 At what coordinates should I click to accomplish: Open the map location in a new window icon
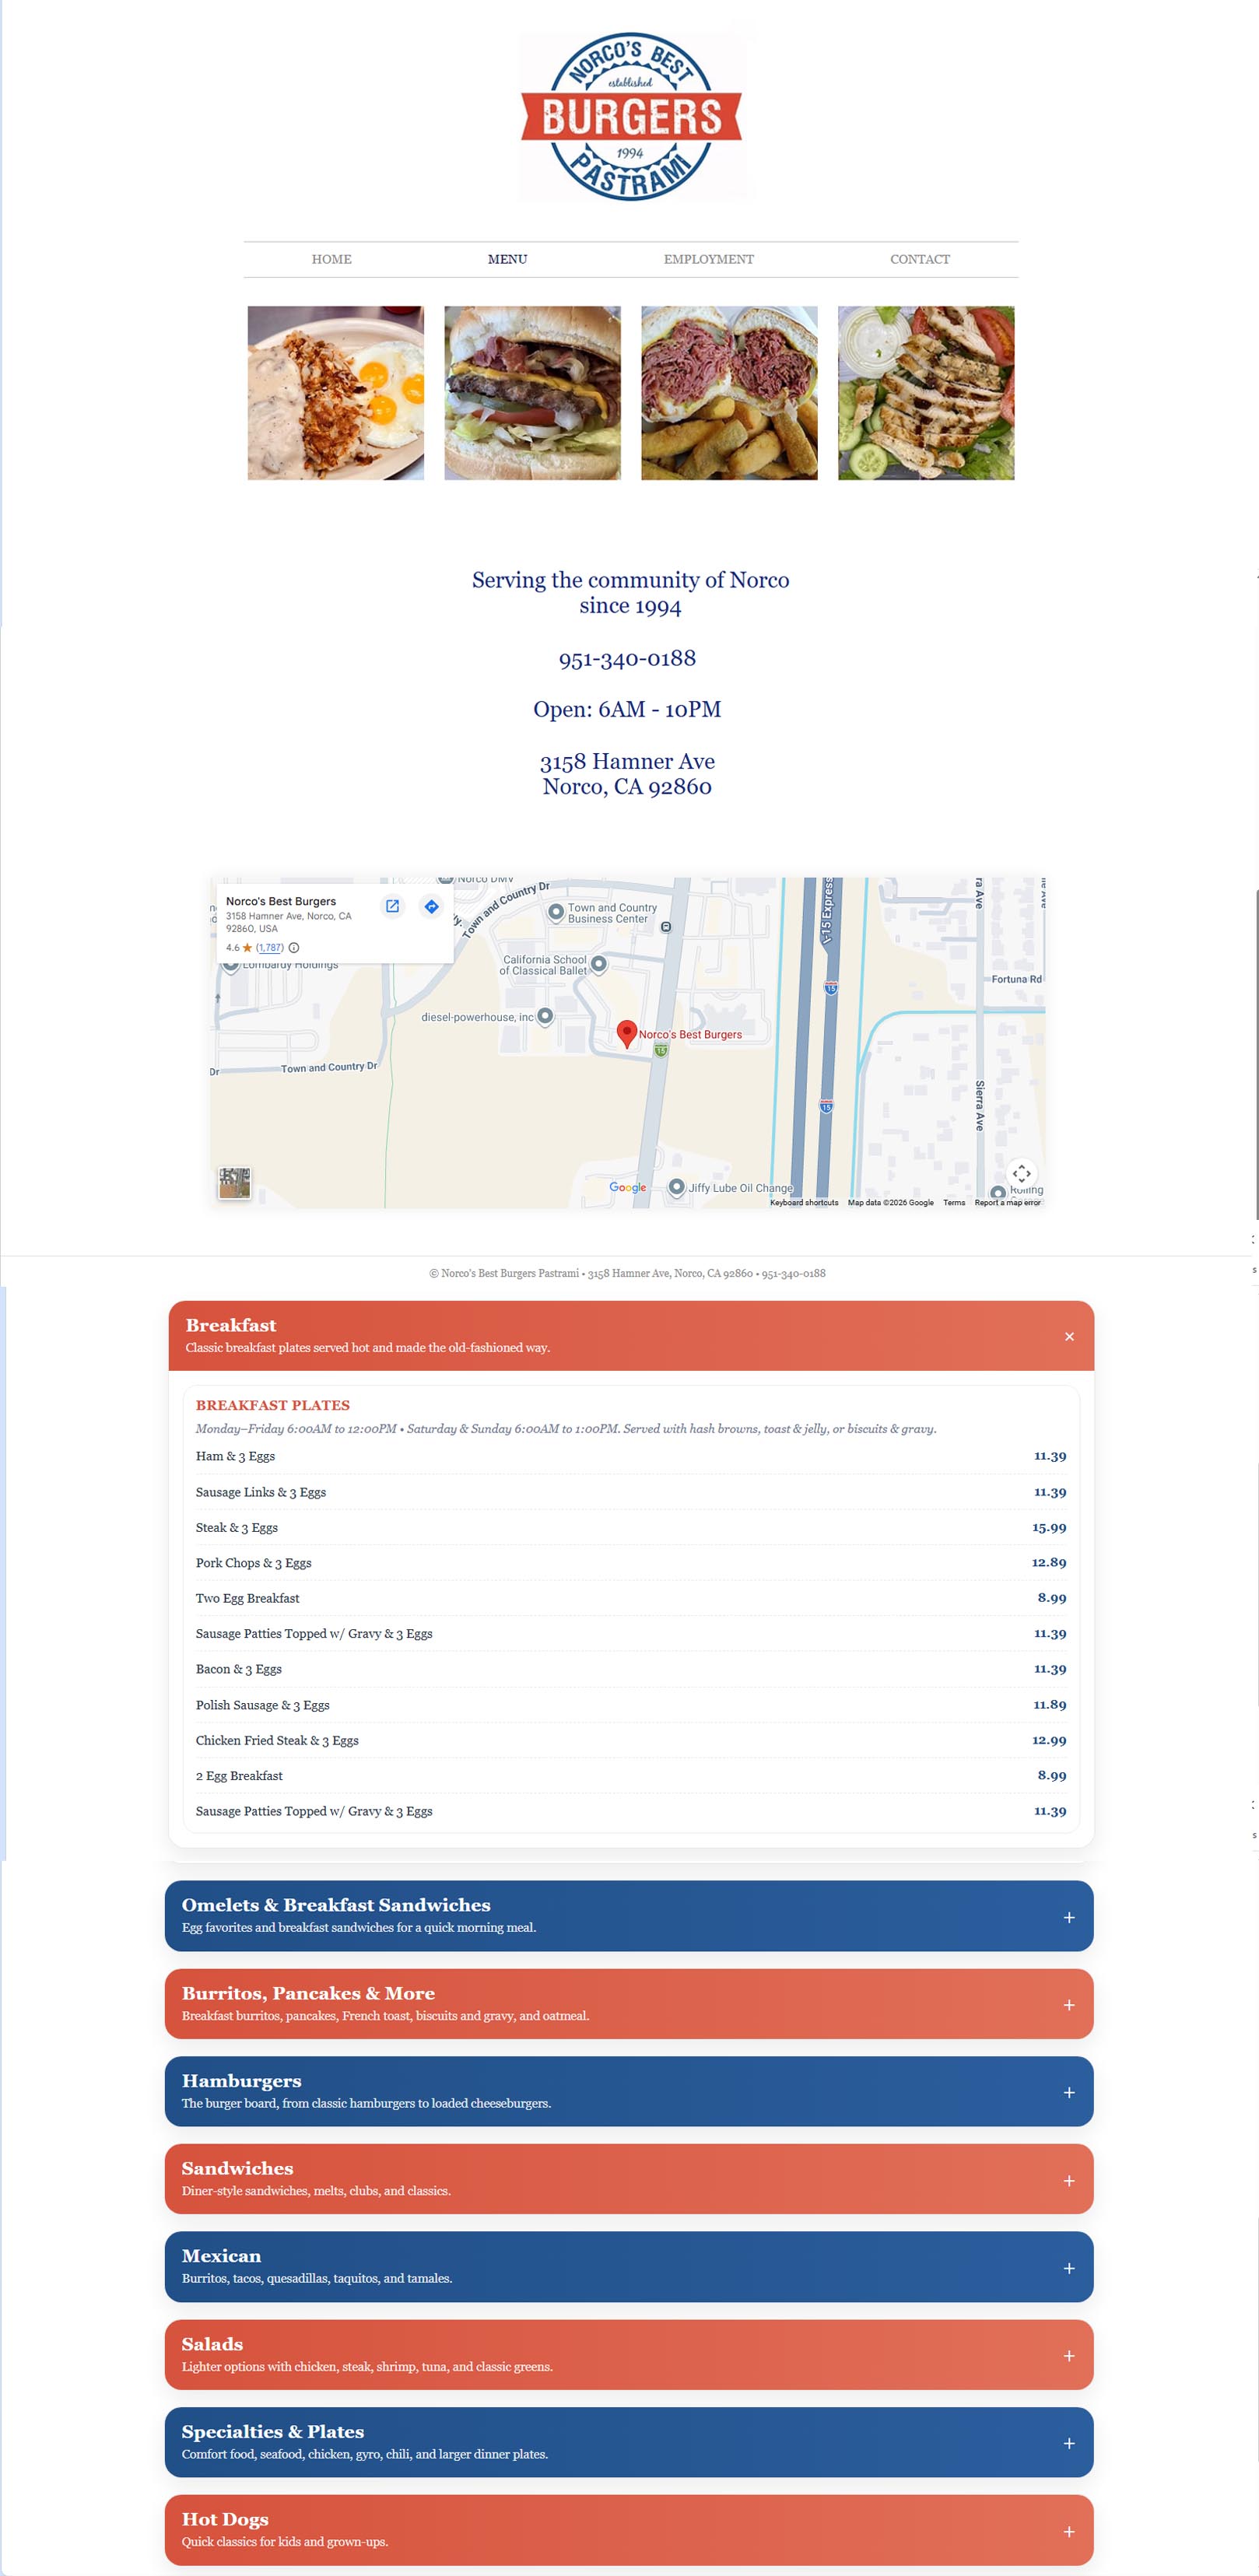click(393, 906)
